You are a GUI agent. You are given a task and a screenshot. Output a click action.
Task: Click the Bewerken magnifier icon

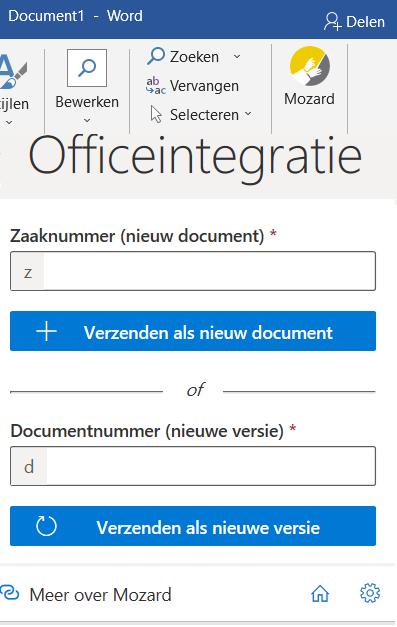pyautogui.click(x=87, y=68)
